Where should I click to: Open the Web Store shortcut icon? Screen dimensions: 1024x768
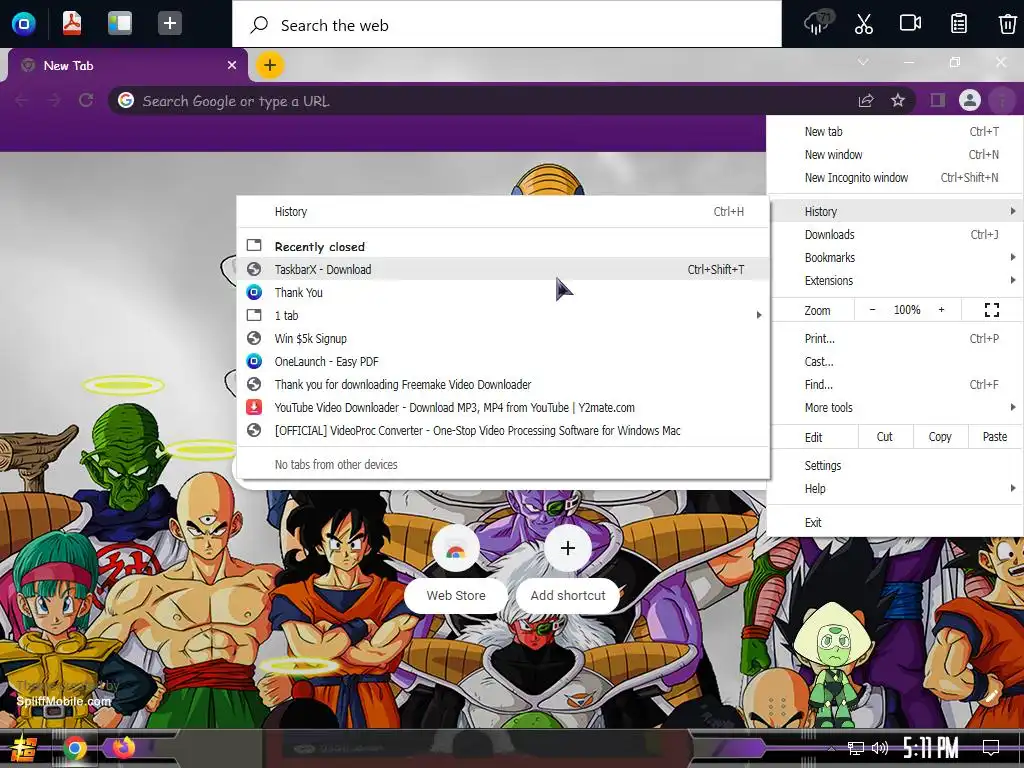pyautogui.click(x=456, y=549)
